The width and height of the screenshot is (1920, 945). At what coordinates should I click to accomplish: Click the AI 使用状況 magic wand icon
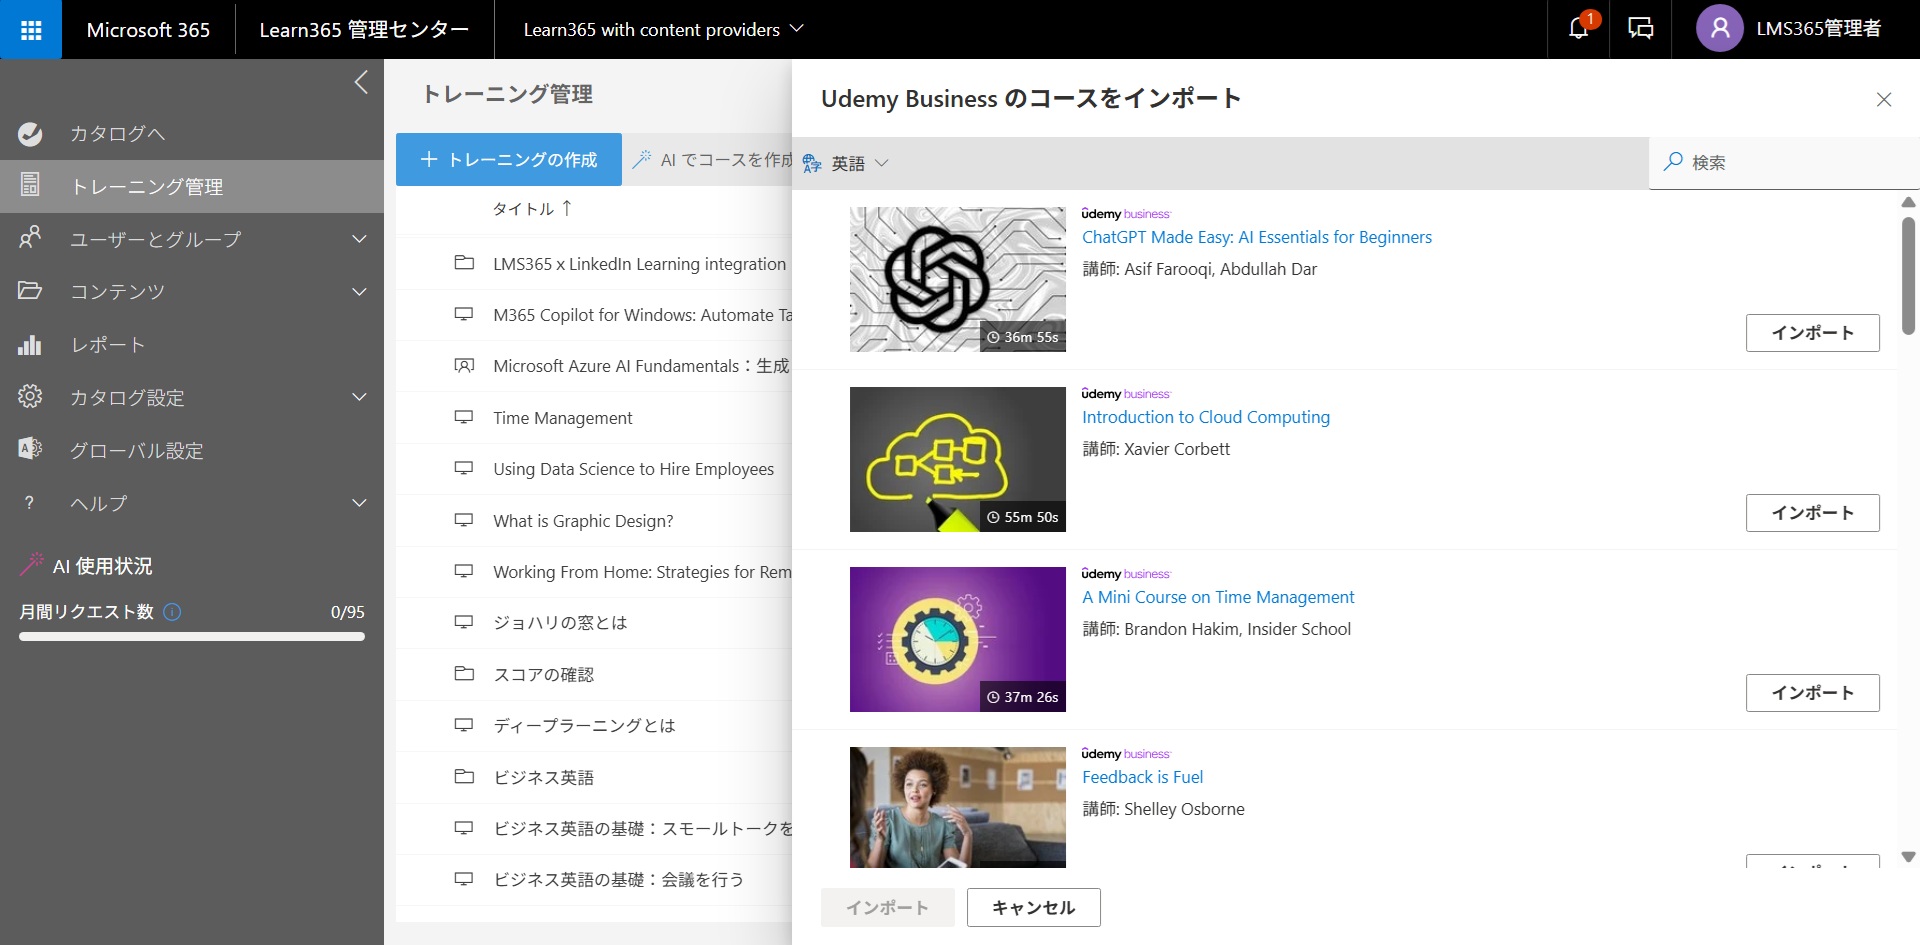coord(32,565)
